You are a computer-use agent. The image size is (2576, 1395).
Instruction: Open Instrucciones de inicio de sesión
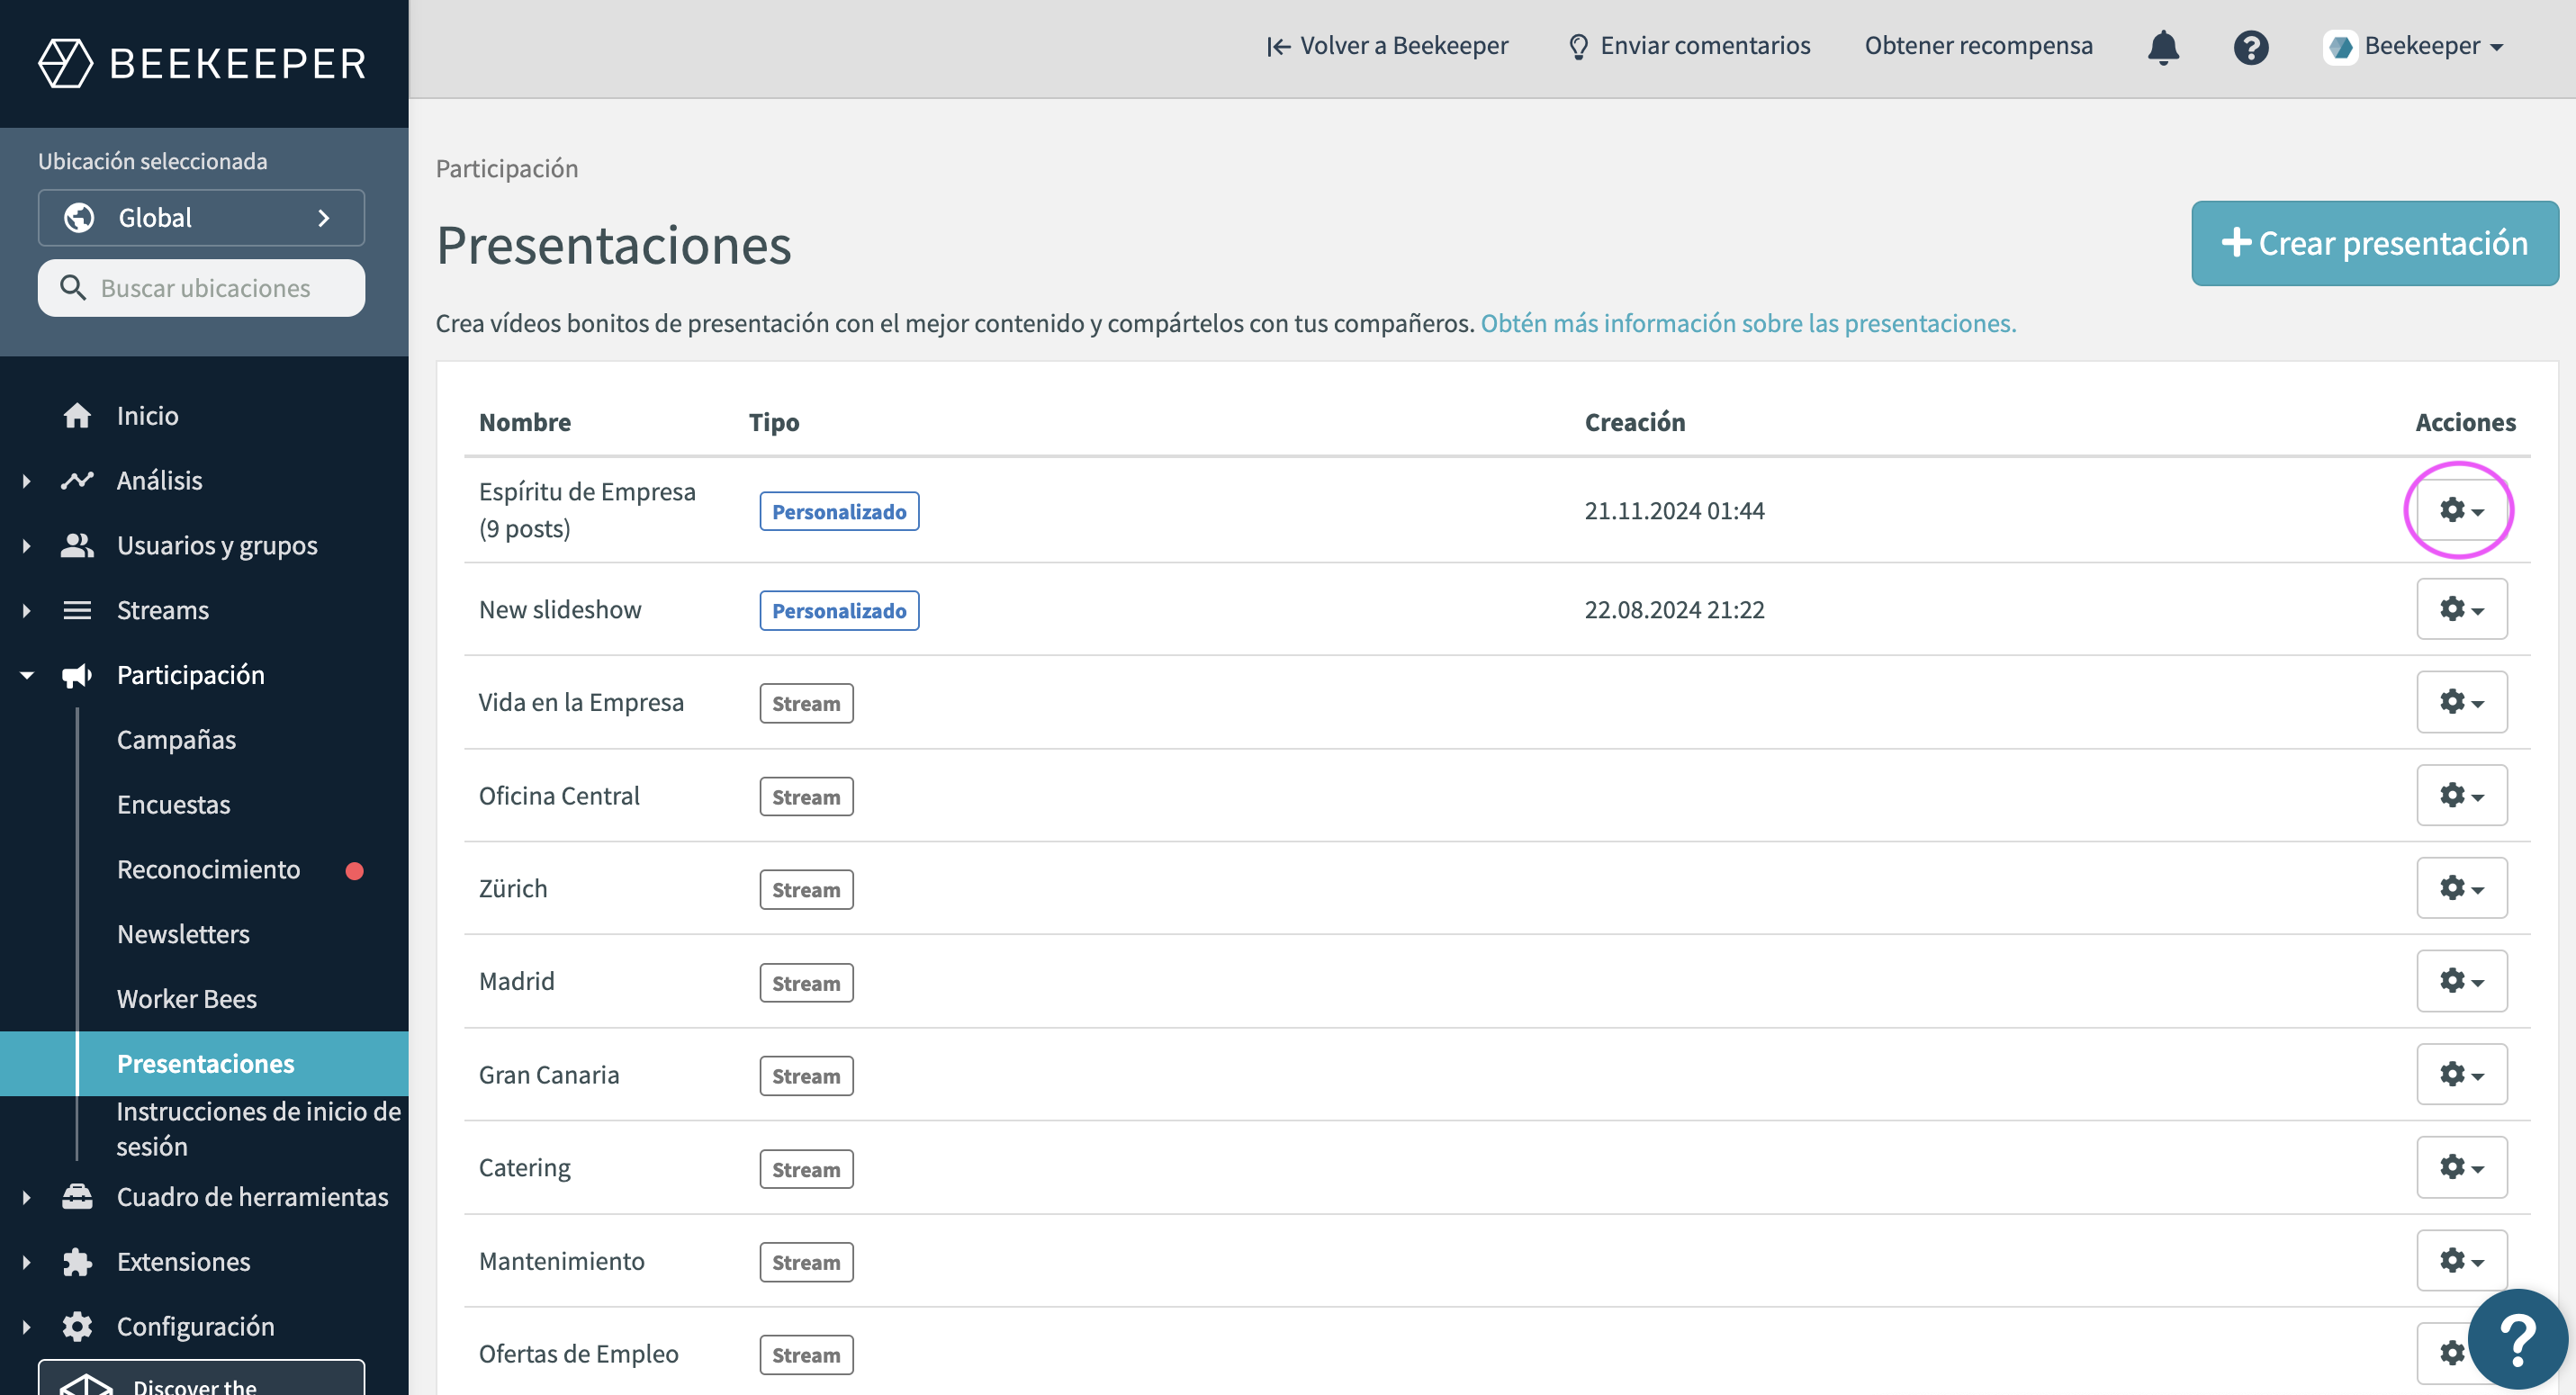(x=258, y=1129)
